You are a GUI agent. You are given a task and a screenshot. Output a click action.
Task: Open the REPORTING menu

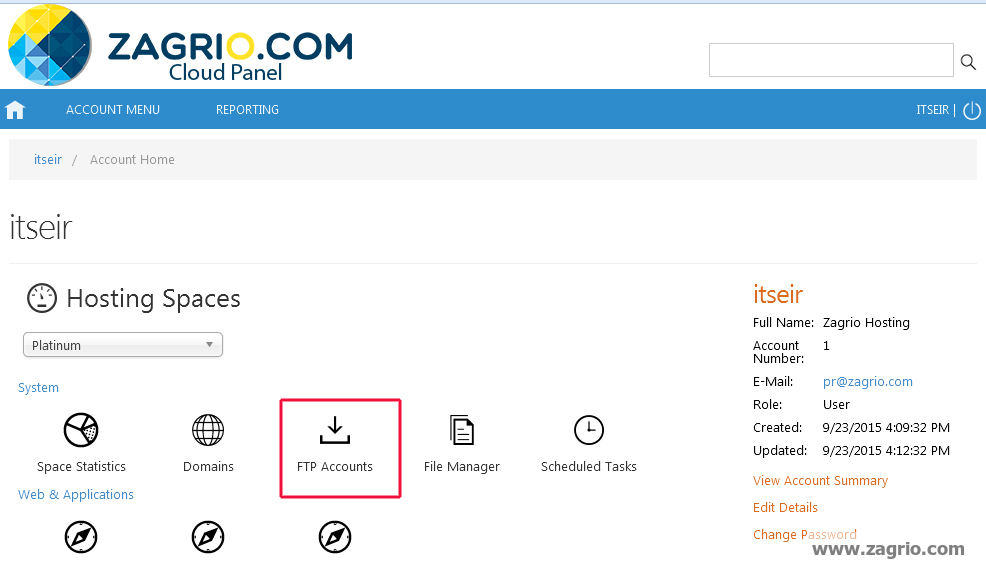point(247,109)
